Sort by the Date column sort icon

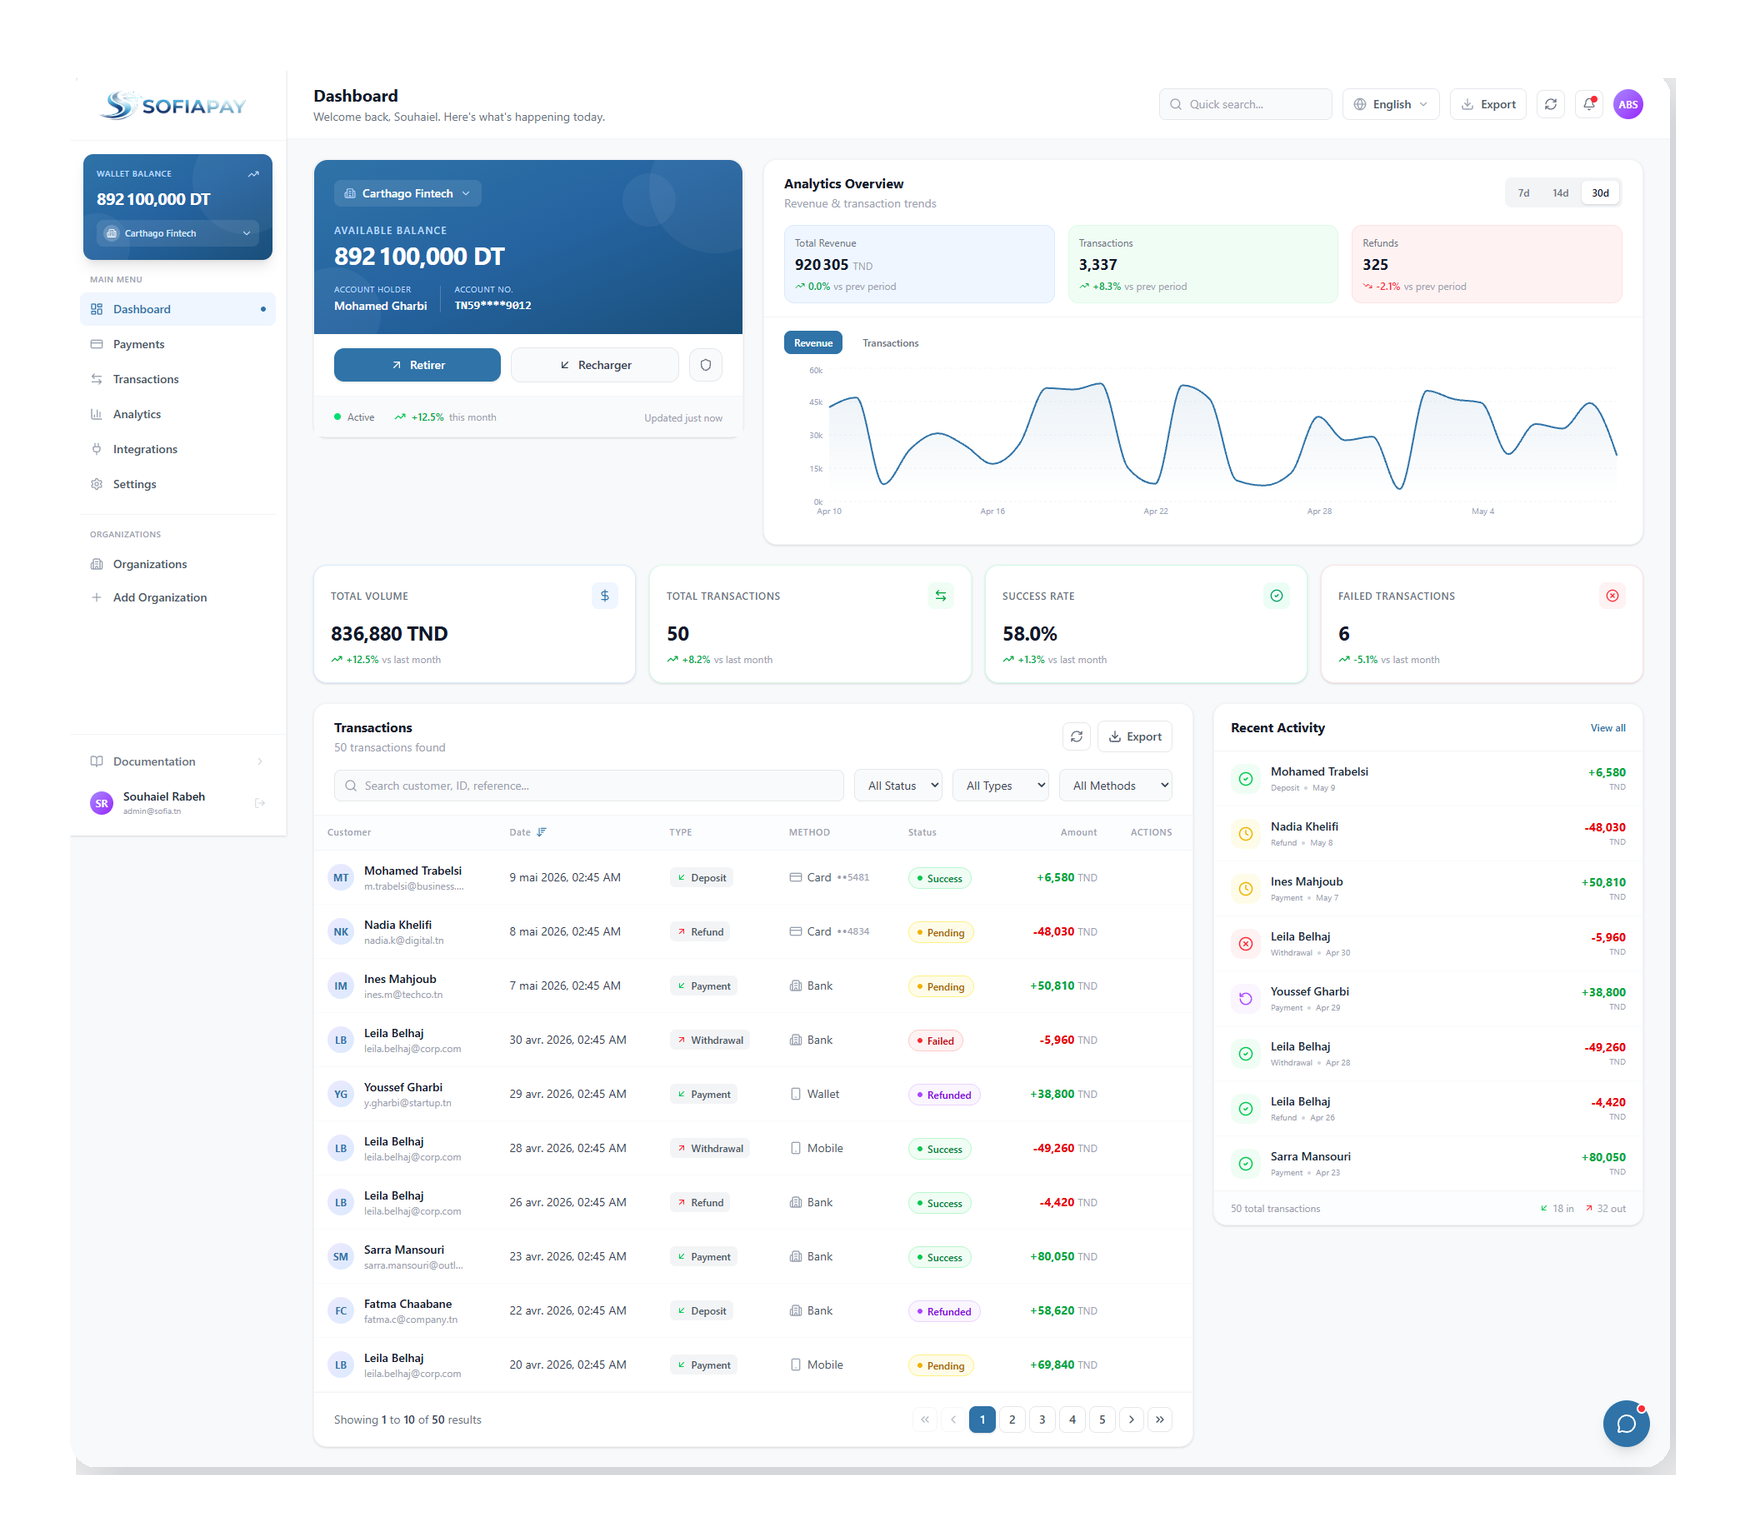coord(542,832)
